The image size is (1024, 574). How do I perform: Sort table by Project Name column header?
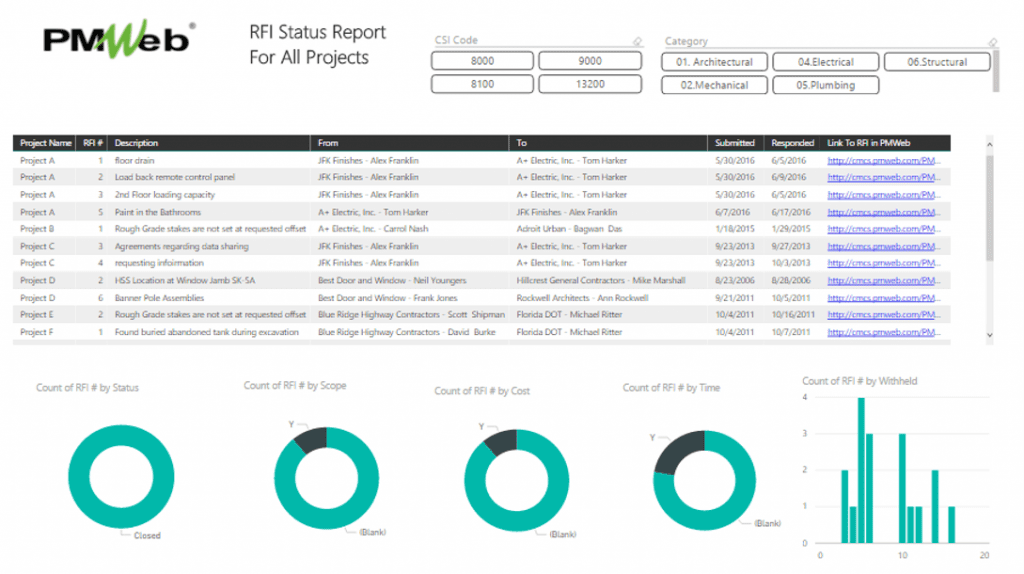(45, 143)
